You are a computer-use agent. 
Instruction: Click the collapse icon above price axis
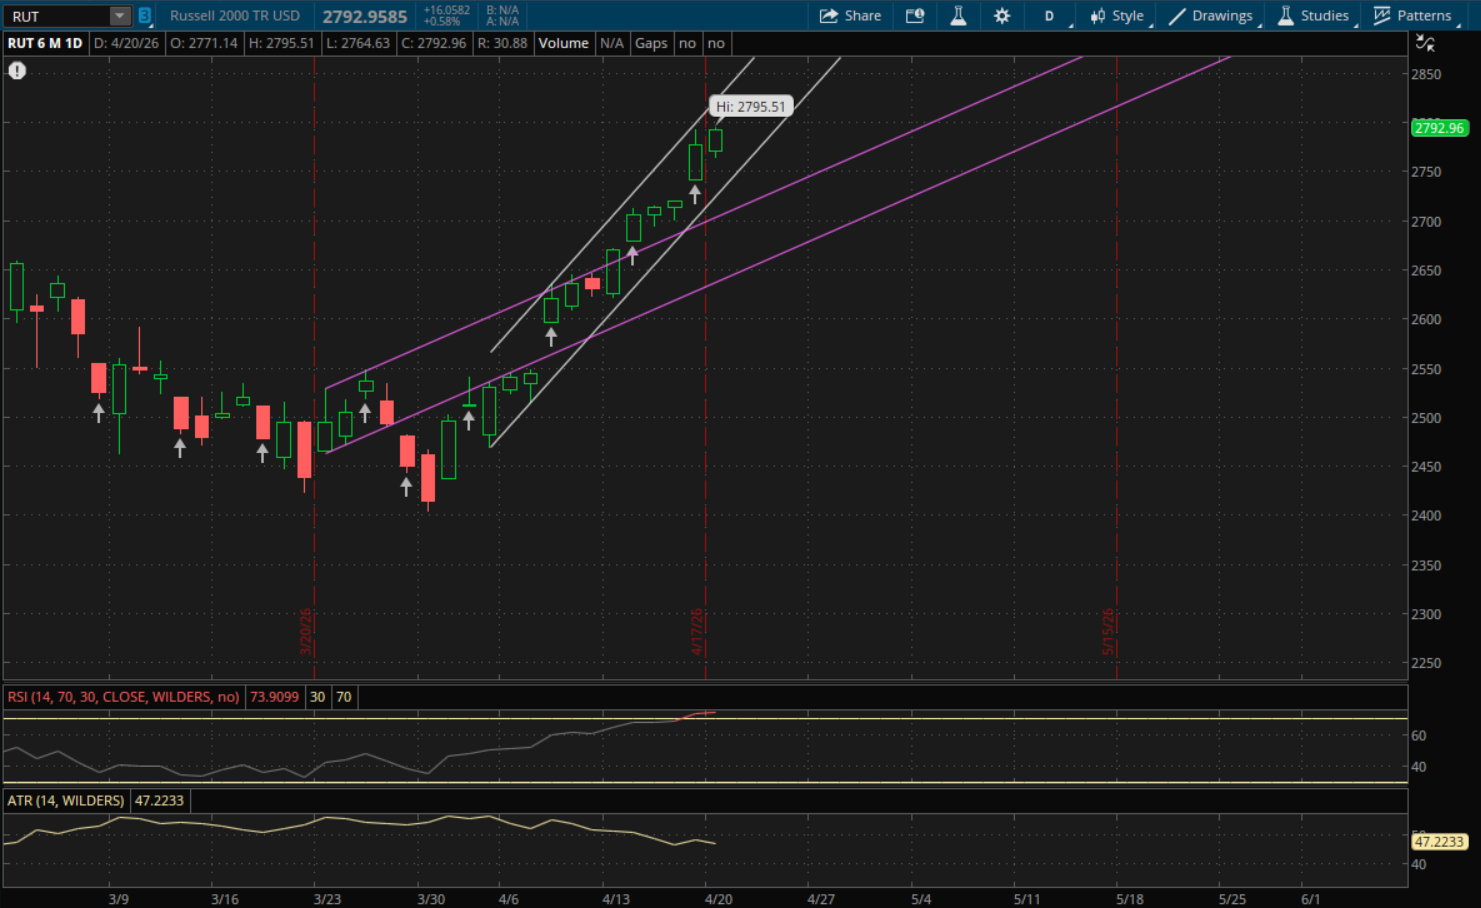(x=1425, y=43)
